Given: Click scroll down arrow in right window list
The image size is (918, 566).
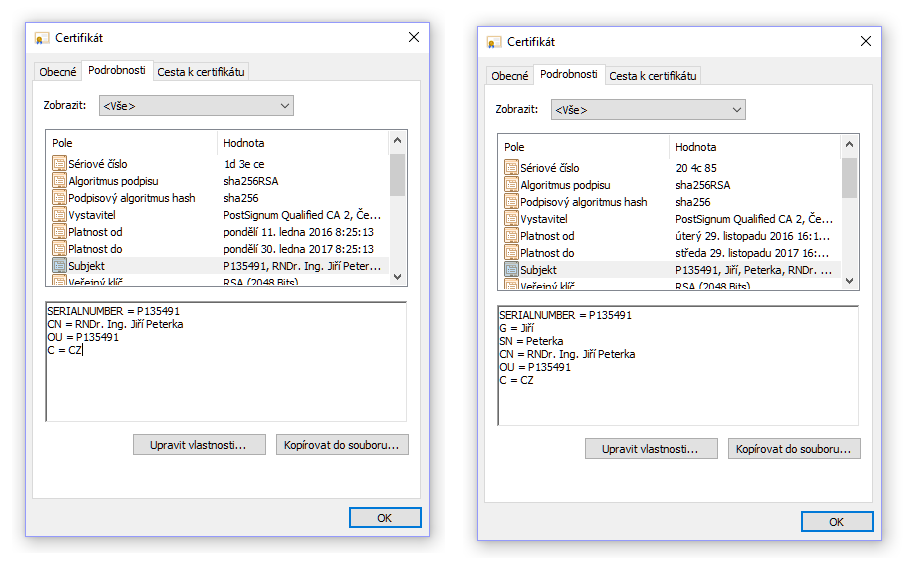Looking at the screenshot, I should tap(850, 281).
